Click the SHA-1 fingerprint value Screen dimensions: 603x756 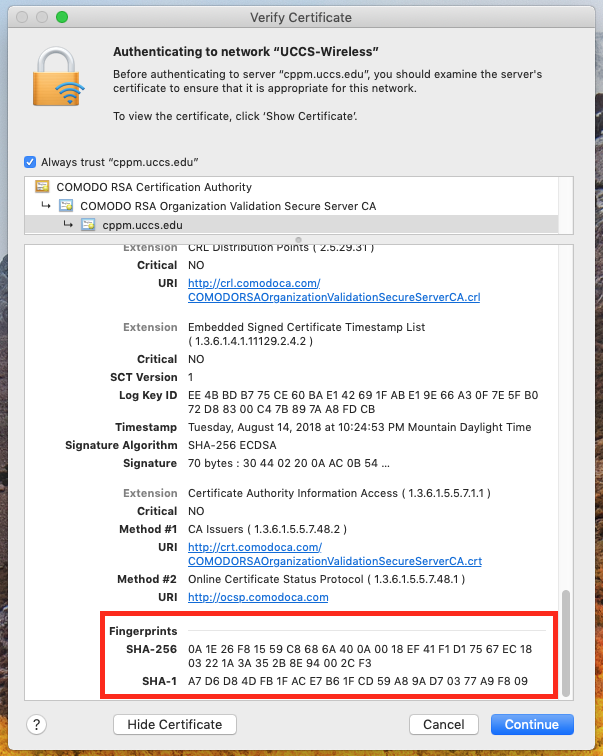pos(358,681)
